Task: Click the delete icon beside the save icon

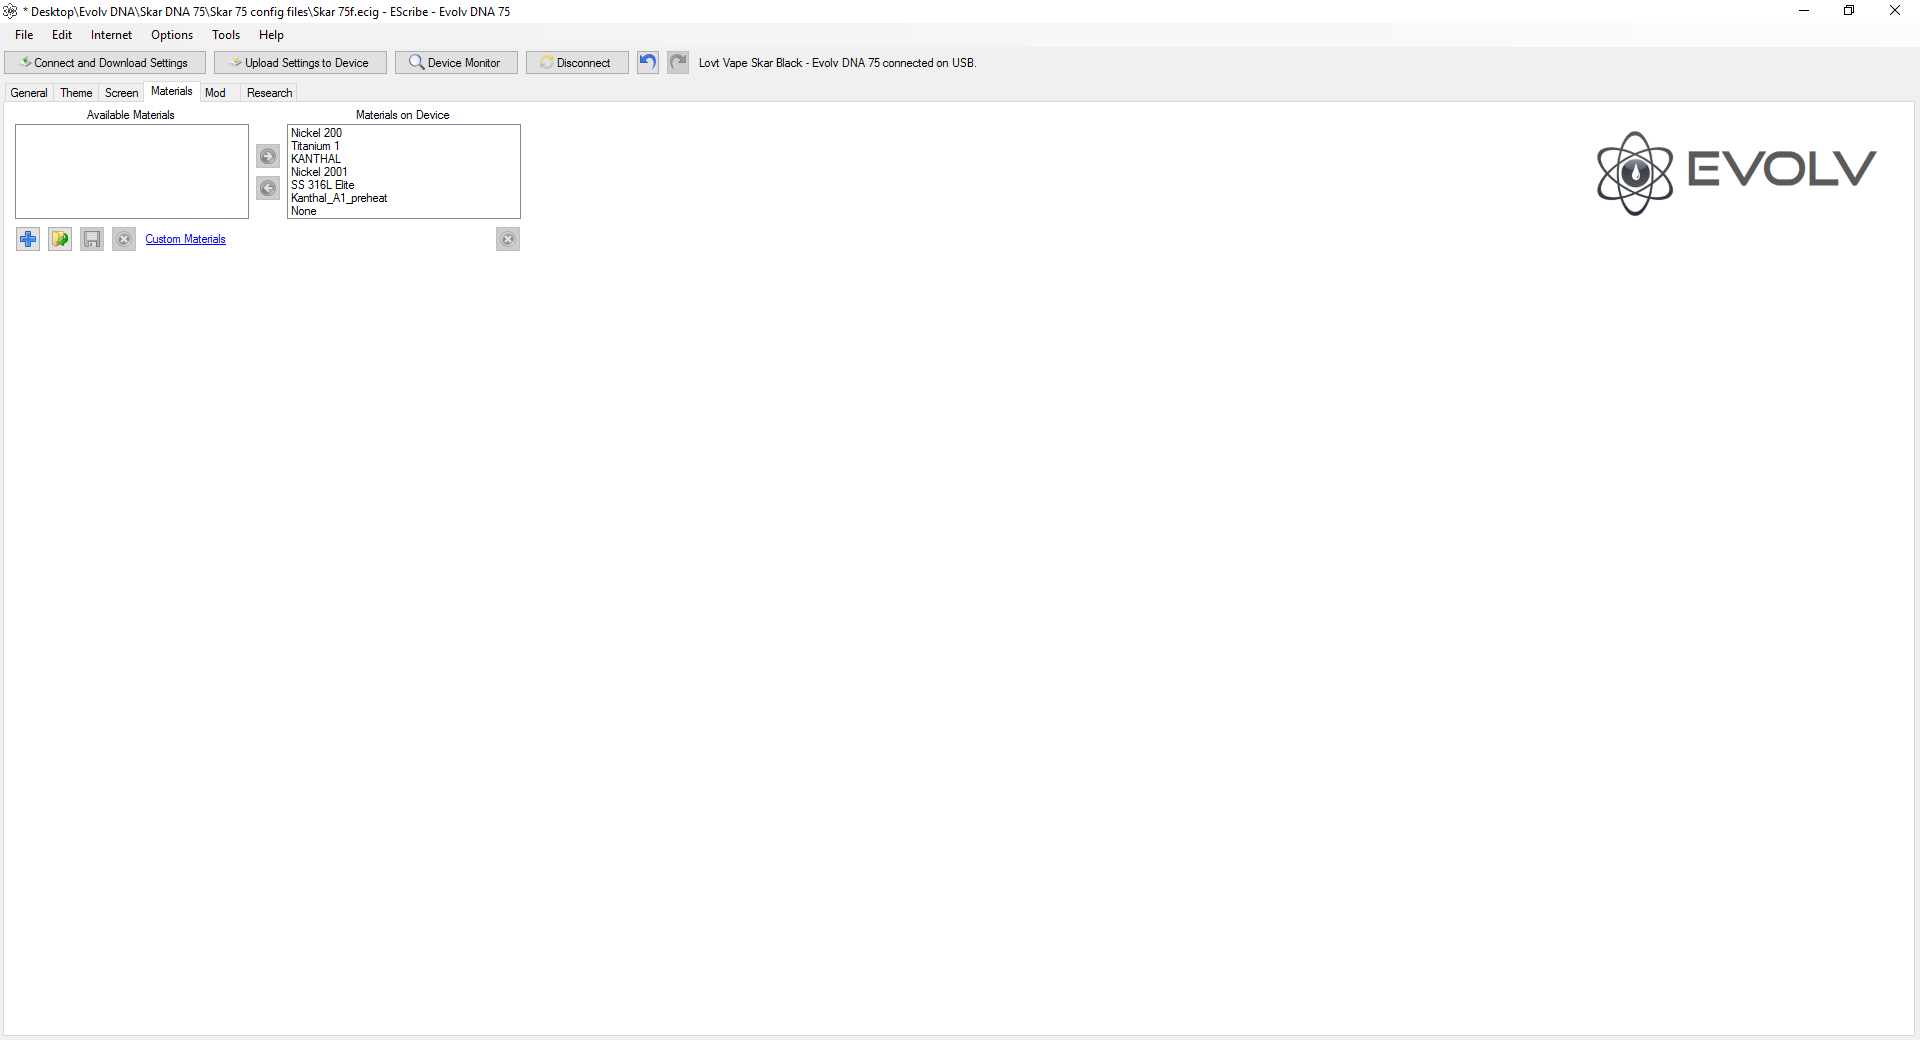Action: pos(124,239)
